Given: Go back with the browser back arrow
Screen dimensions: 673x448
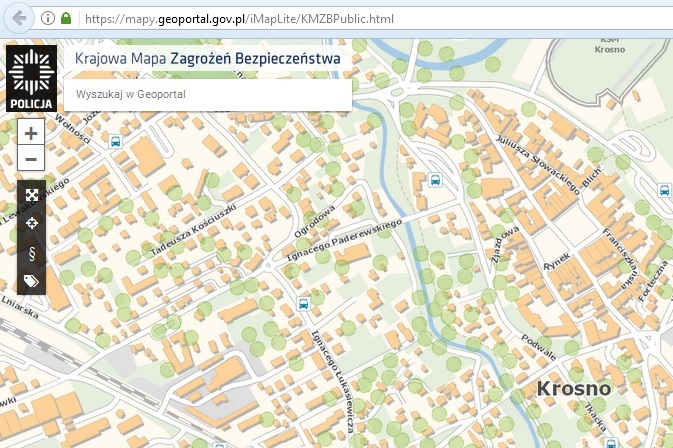Looking at the screenshot, I should tap(18, 18).
